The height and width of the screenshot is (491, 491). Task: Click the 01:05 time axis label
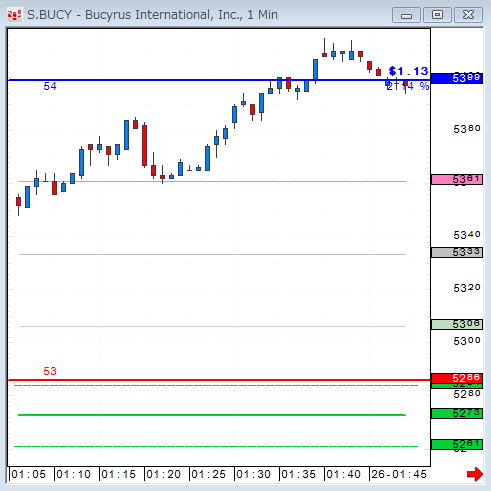pos(28,474)
